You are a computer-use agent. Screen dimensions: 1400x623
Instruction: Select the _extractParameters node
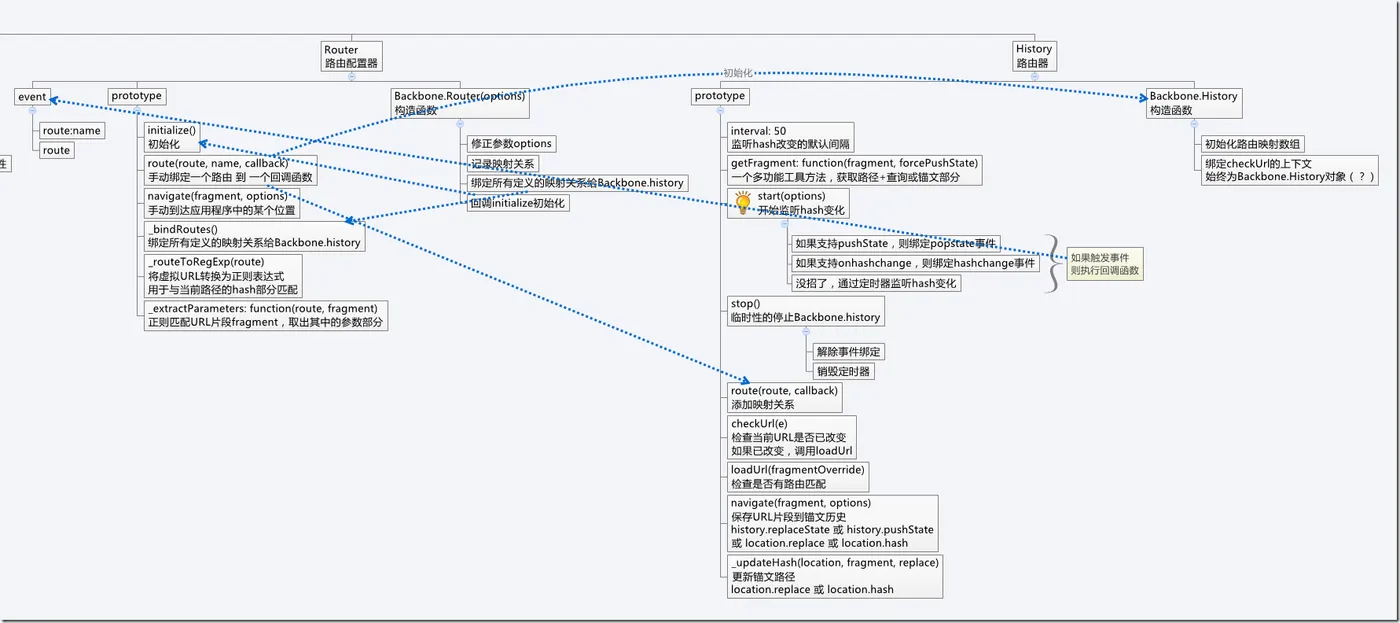click(266, 316)
